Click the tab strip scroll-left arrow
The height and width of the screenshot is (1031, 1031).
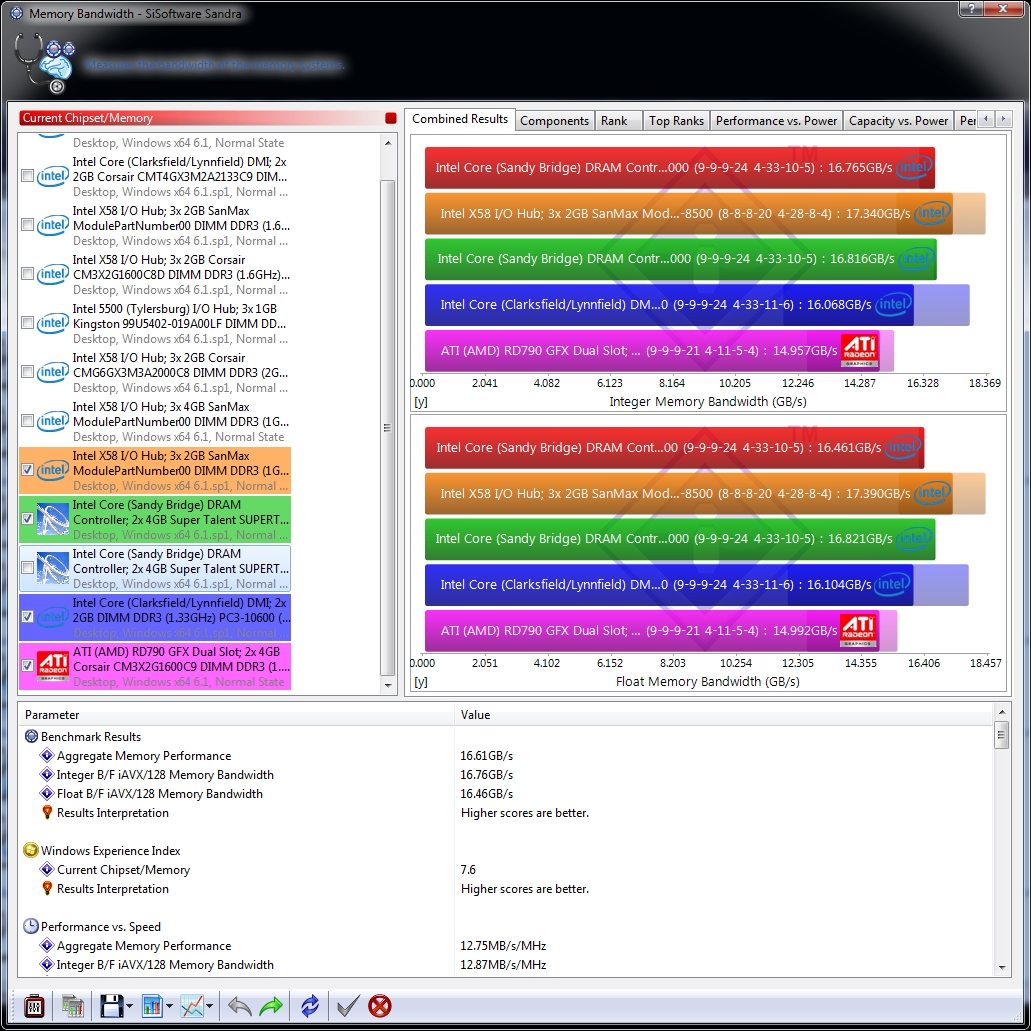coord(986,119)
